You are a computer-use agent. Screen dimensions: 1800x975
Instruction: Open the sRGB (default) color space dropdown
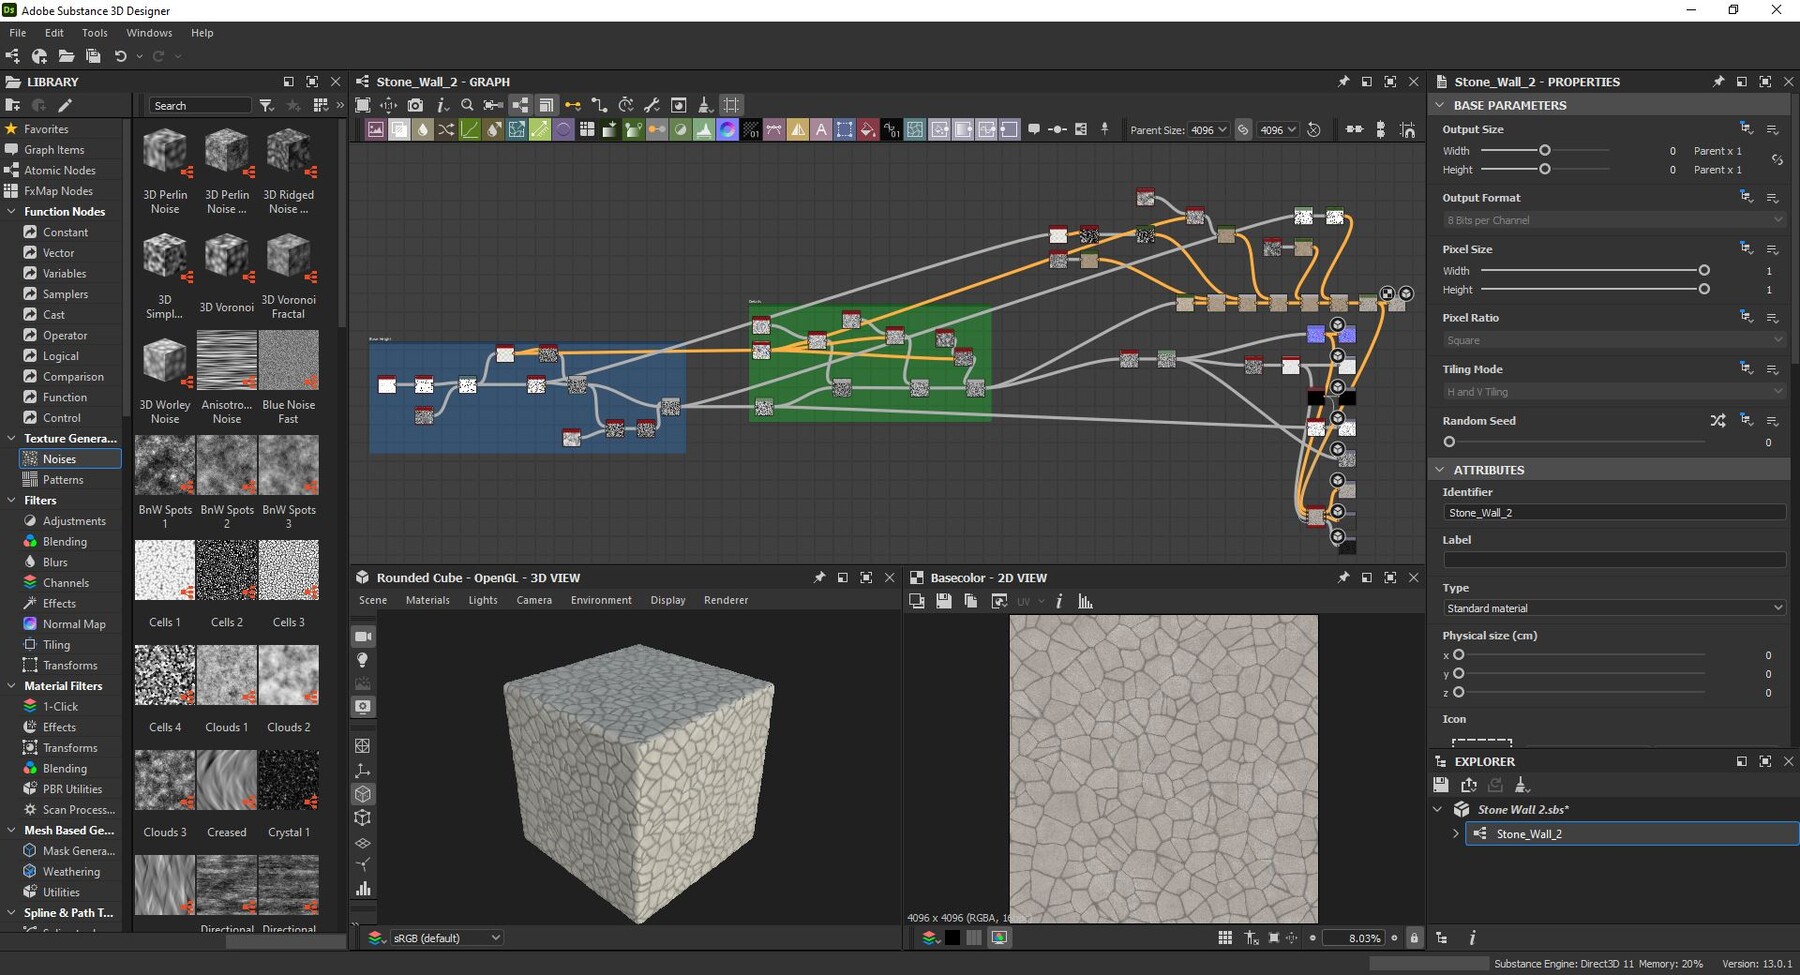coord(446,938)
